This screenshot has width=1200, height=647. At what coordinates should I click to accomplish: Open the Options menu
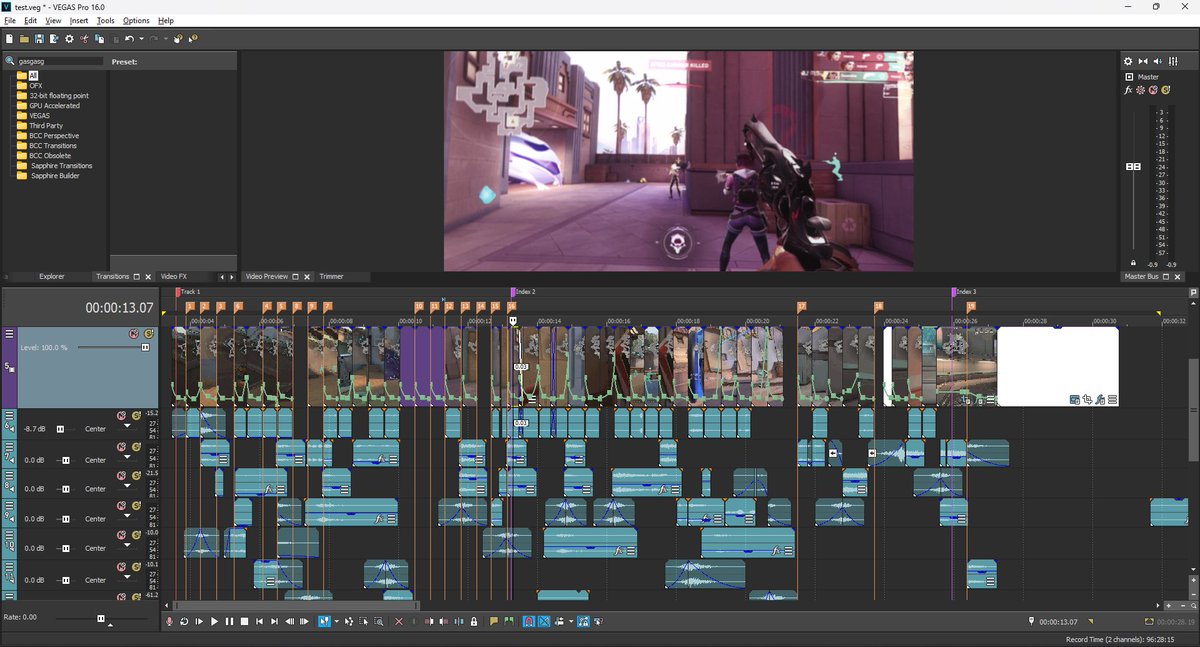pos(136,20)
